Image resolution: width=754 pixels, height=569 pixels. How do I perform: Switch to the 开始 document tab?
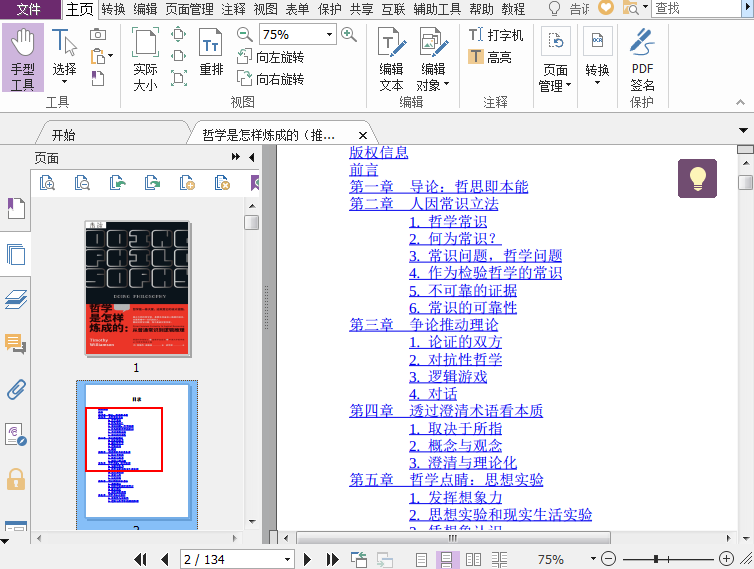[x=63, y=135]
